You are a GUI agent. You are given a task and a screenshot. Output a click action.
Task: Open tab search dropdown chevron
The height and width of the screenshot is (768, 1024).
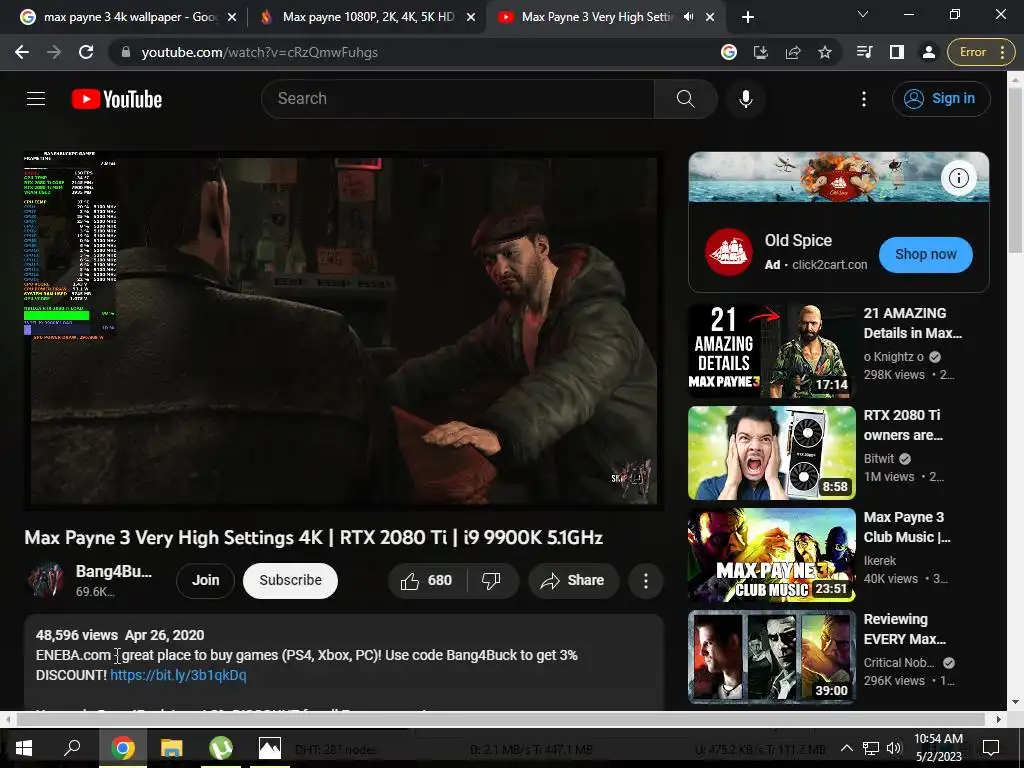click(x=863, y=14)
